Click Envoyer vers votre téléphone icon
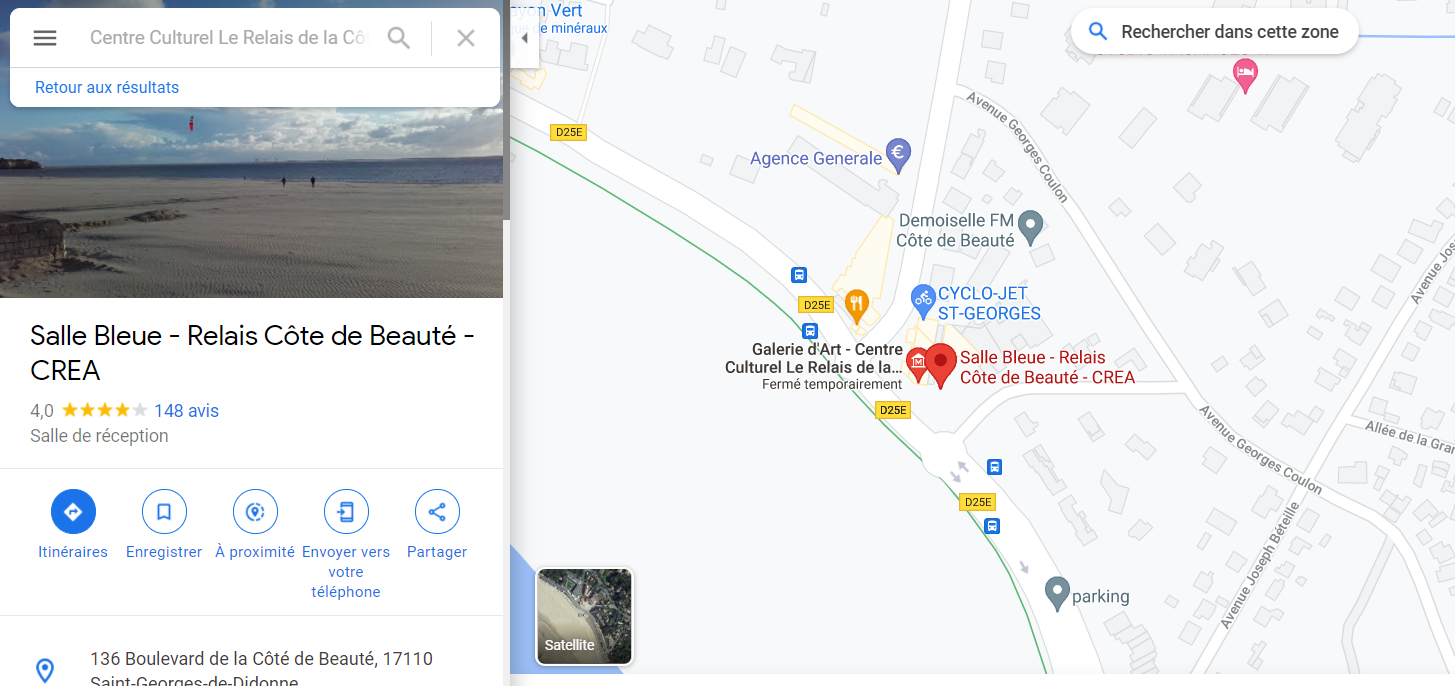Screen dimensions: 1455x686 click(346, 512)
